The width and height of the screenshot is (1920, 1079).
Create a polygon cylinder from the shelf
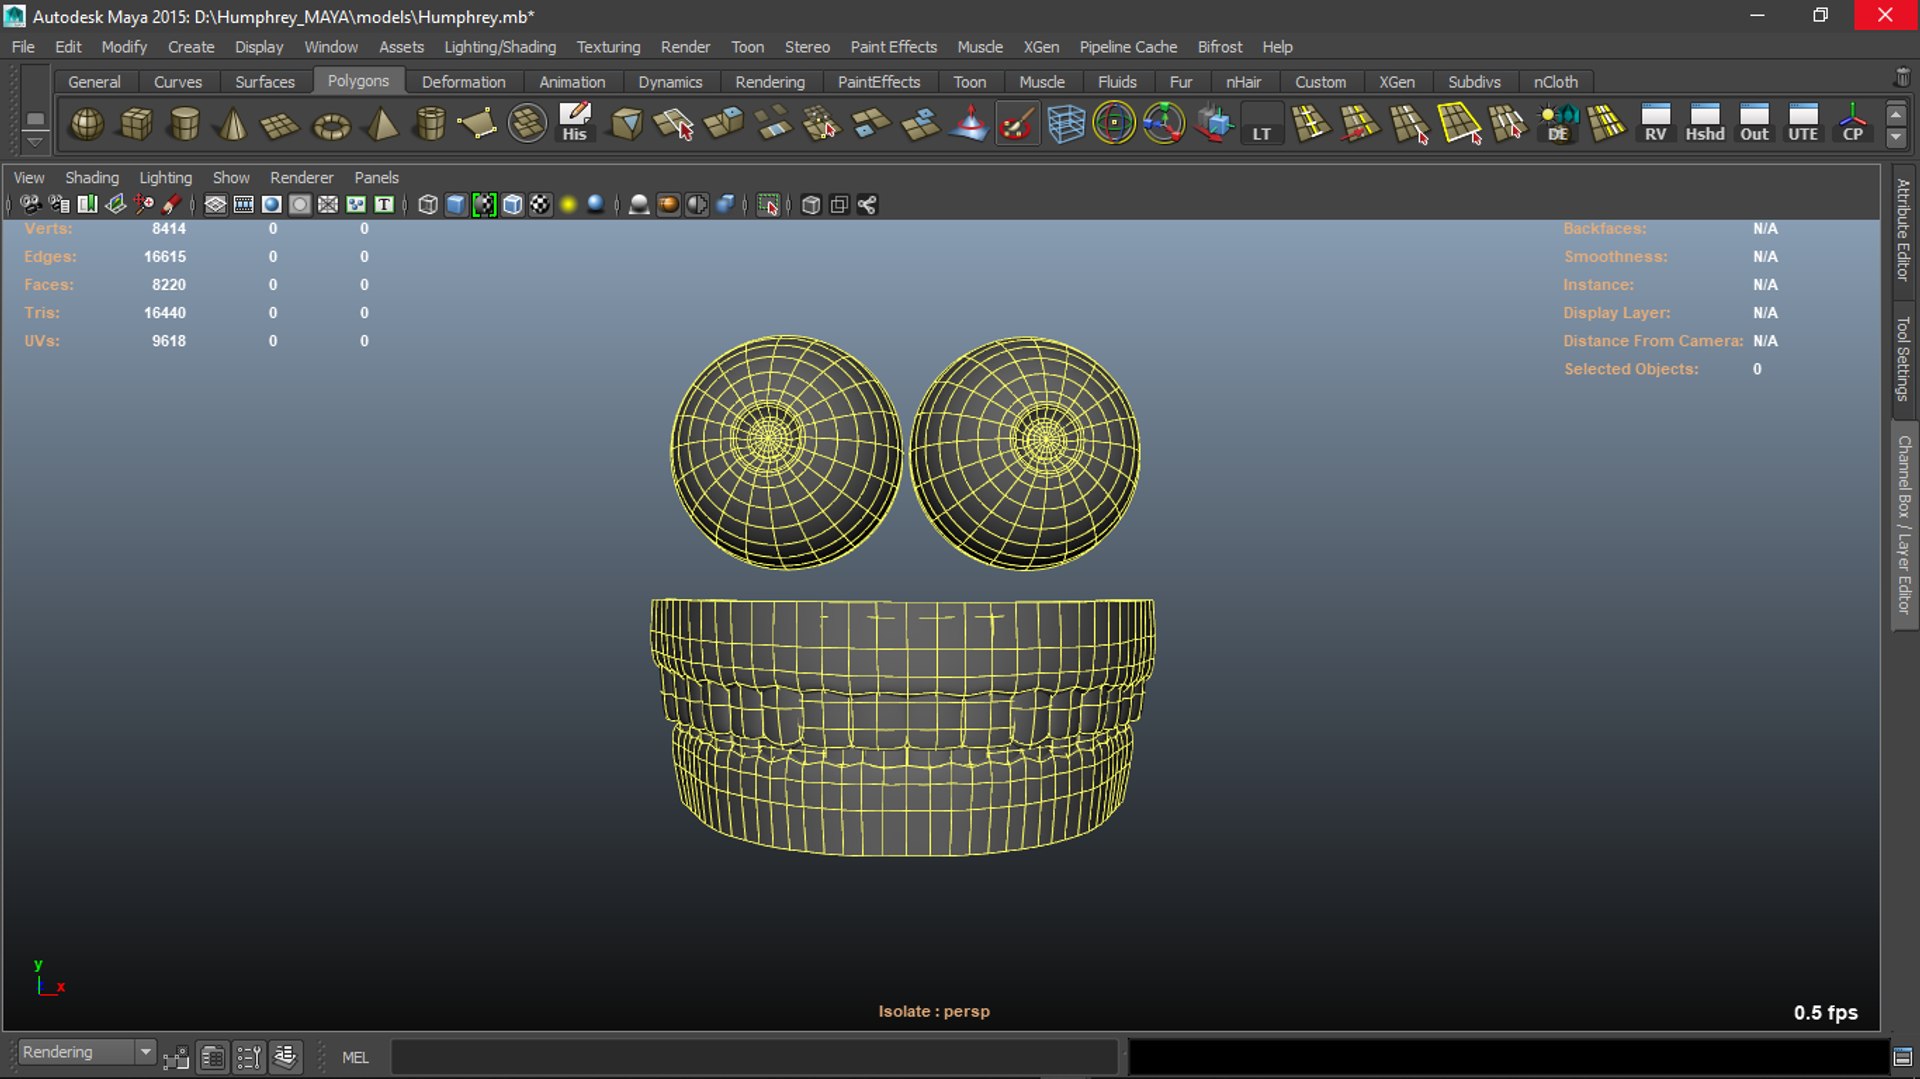tap(184, 124)
